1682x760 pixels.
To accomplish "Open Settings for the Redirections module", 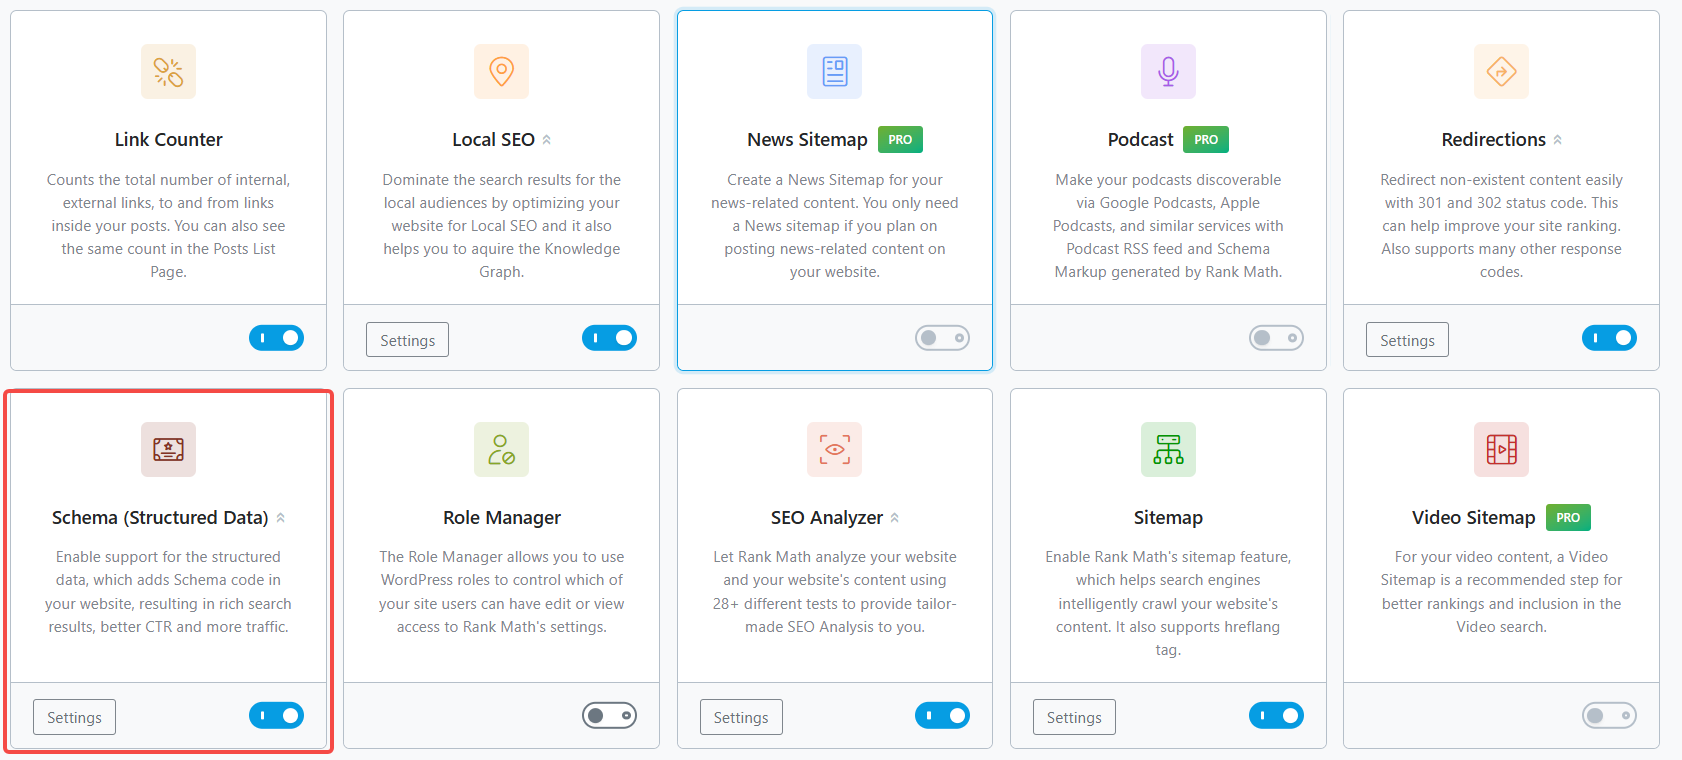I will [x=1407, y=340].
